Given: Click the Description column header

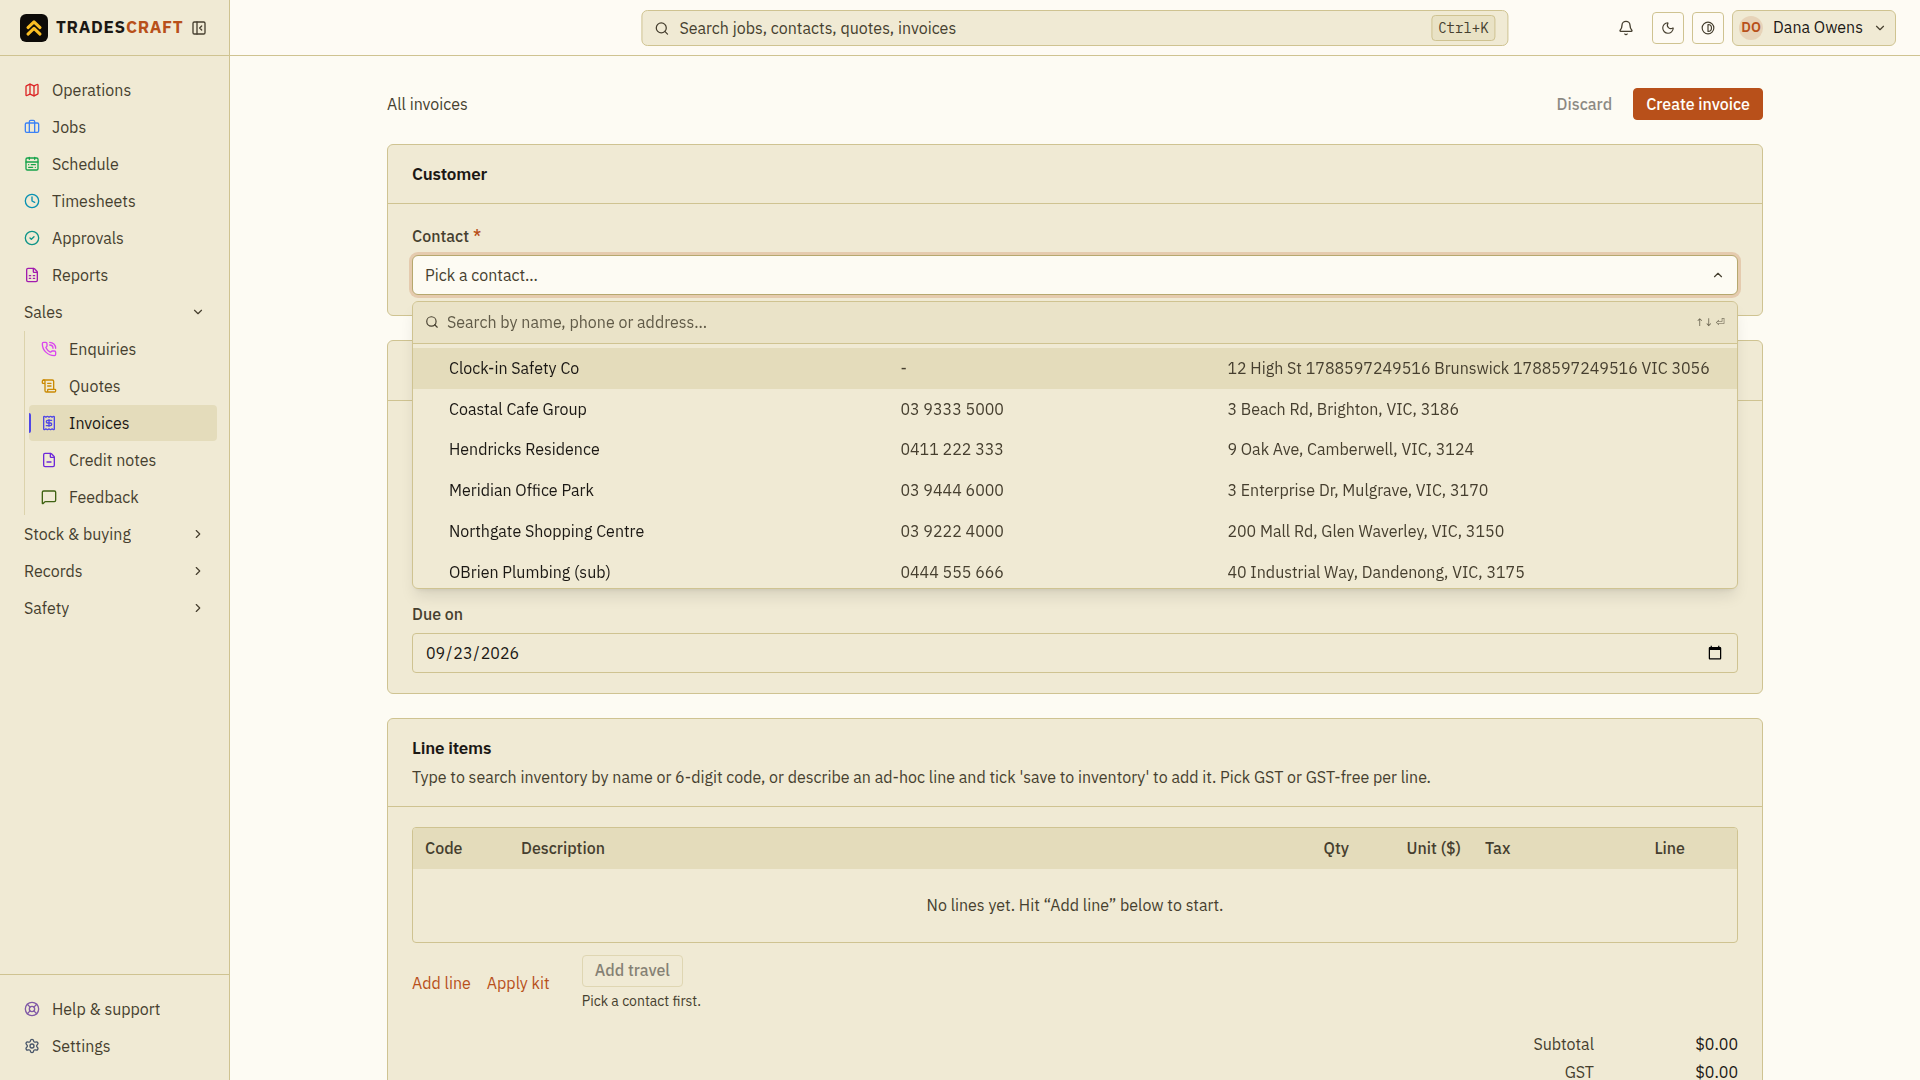Looking at the screenshot, I should [562, 848].
